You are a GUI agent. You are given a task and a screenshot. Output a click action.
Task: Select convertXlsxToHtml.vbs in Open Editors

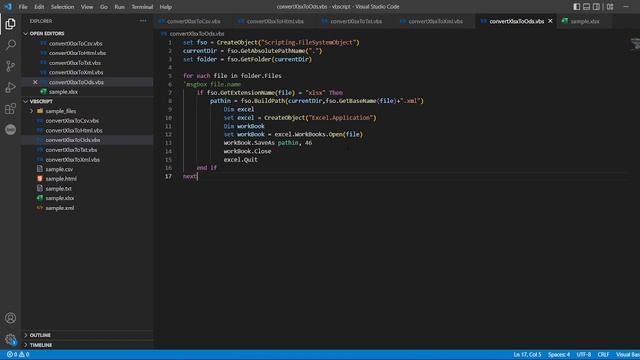pyautogui.click(x=77, y=53)
